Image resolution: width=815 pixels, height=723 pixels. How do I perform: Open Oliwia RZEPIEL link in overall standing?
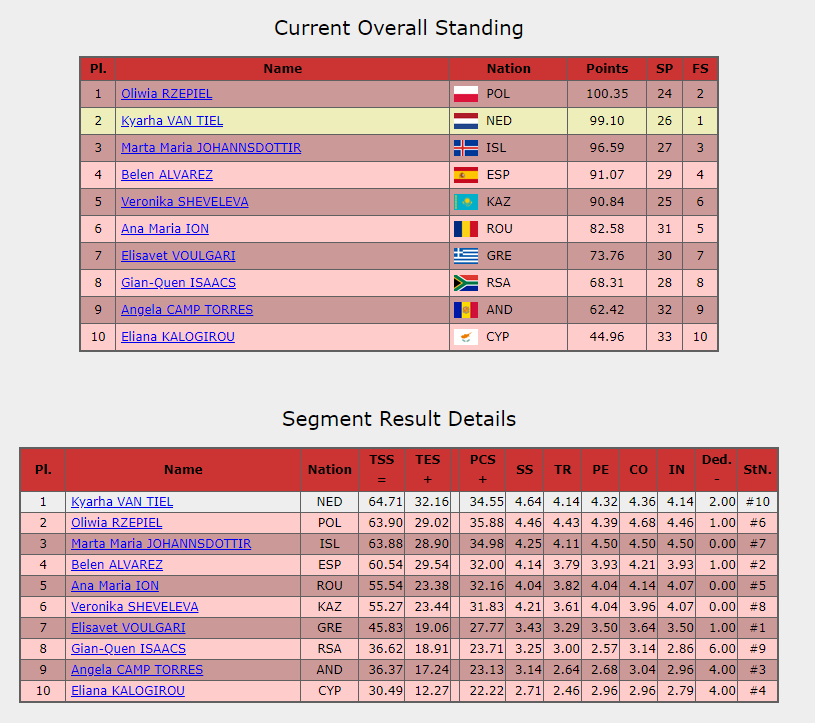166,94
